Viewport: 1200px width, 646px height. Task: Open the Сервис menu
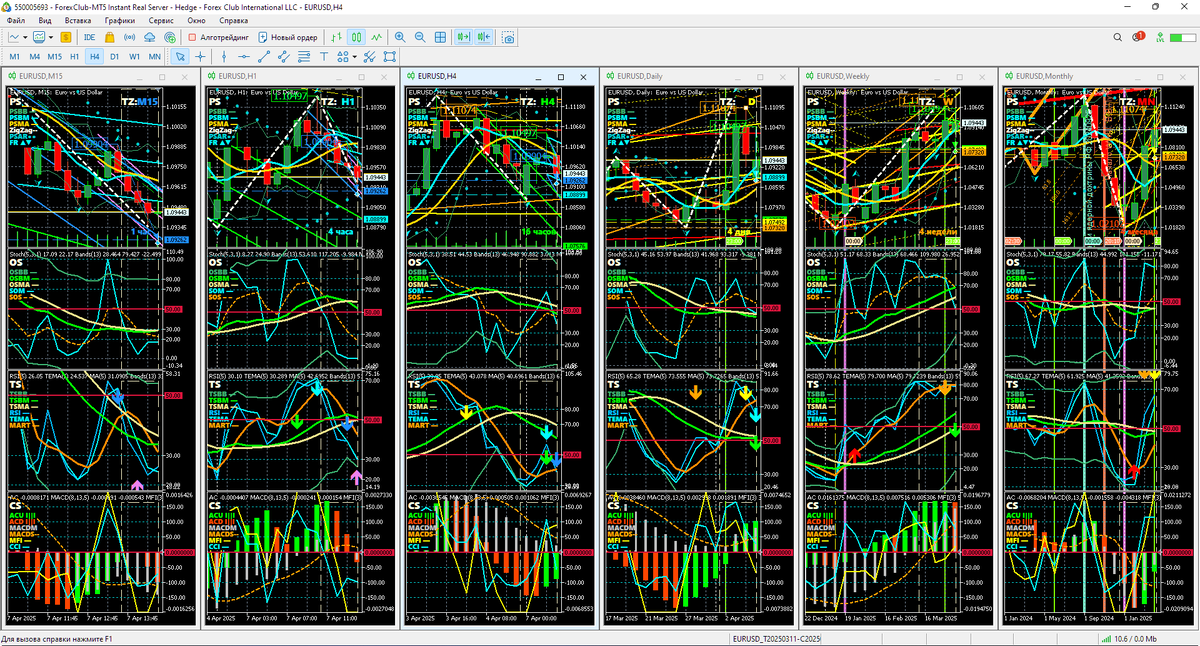(x=160, y=20)
